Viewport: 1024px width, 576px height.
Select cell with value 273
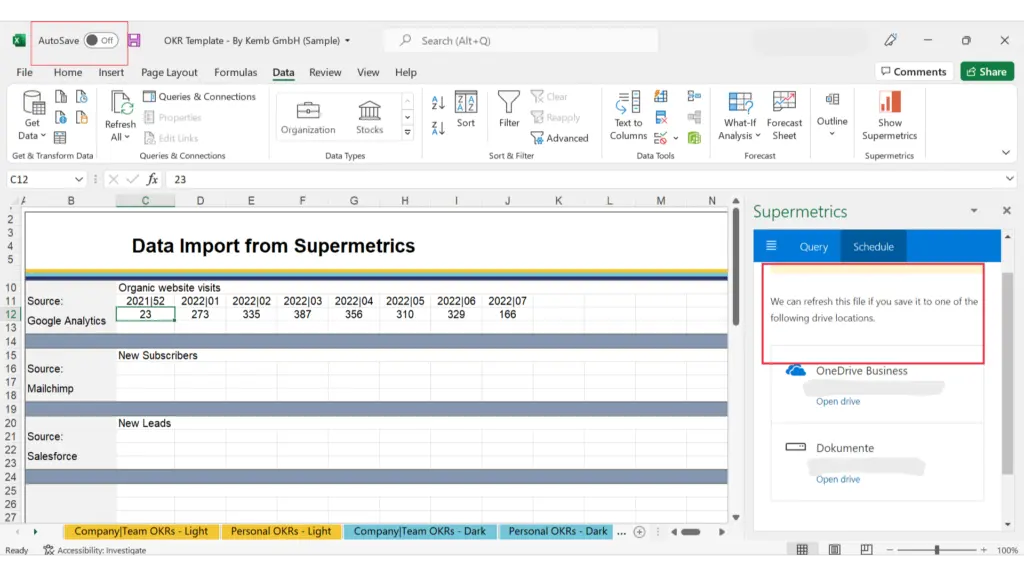point(200,314)
